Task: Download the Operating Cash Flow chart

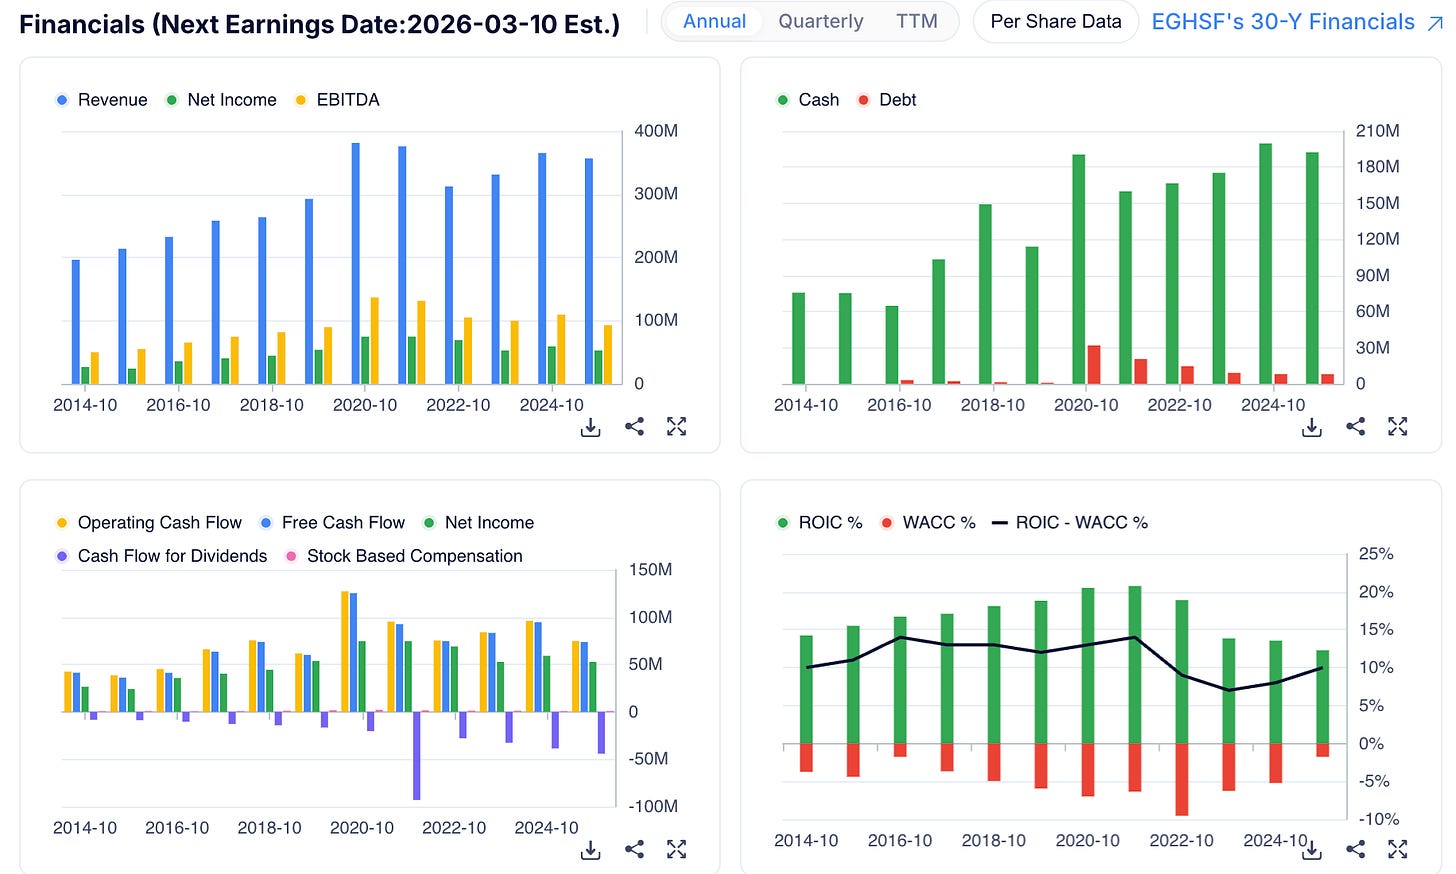Action: 591,850
